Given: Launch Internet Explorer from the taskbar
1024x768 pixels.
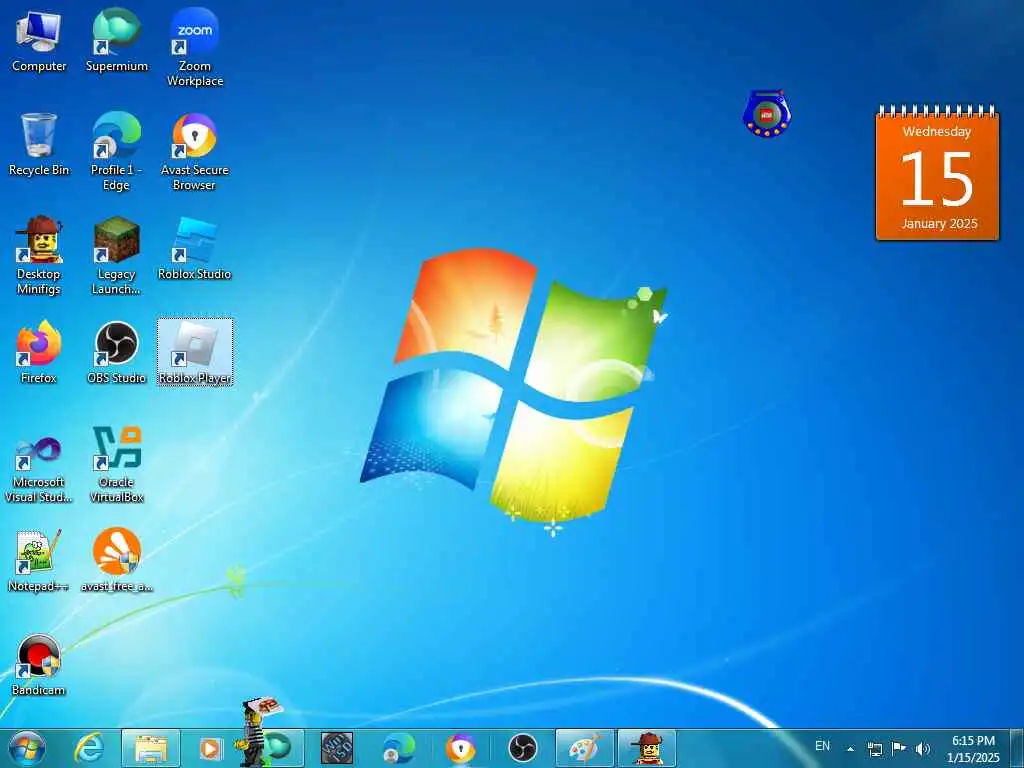Looking at the screenshot, I should (x=89, y=748).
